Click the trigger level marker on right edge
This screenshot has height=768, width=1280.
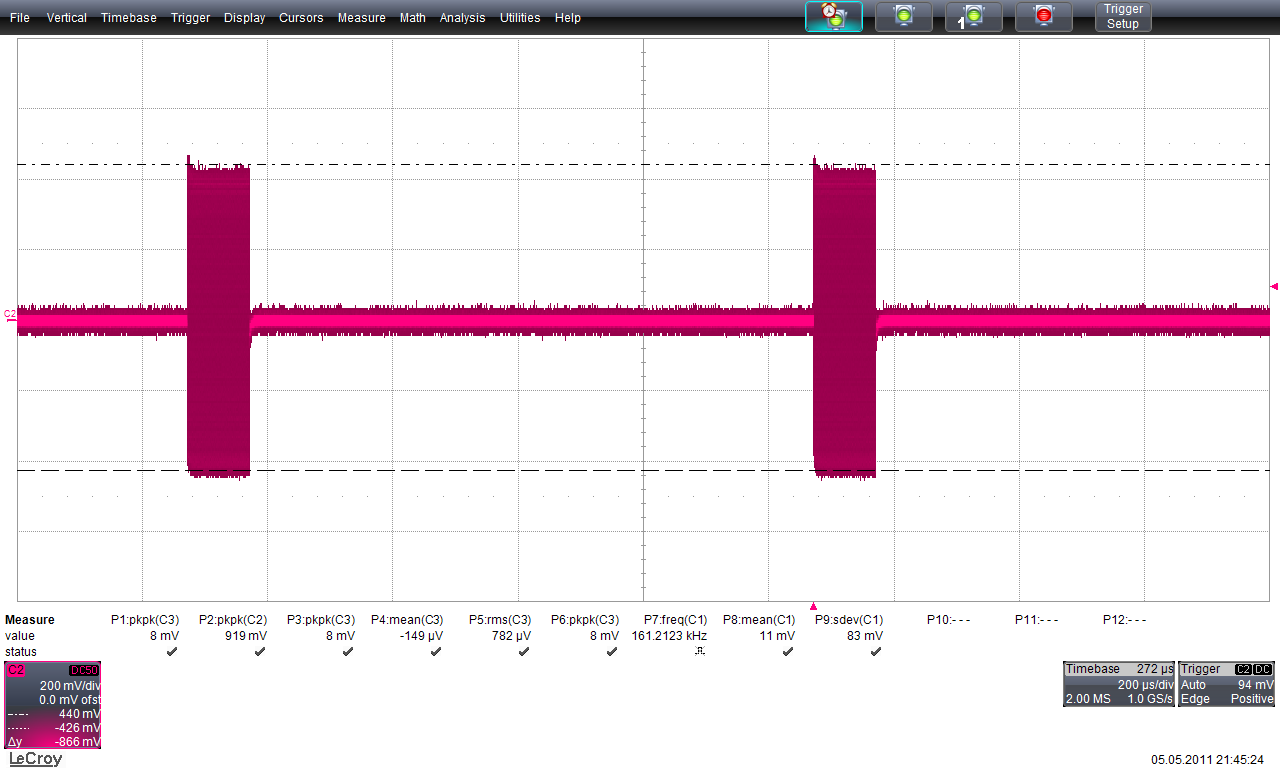coord(1274,287)
